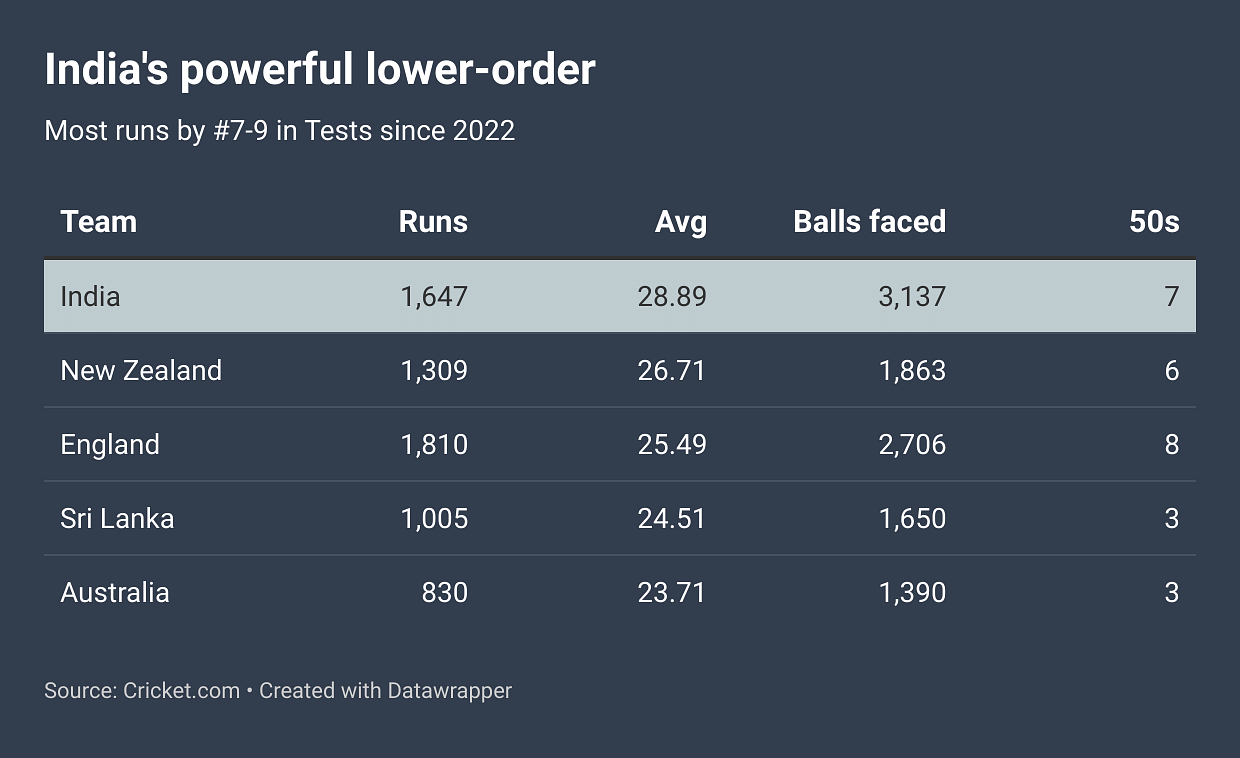Click Australia's average value 23.71
This screenshot has width=1240, height=758.
672,592
